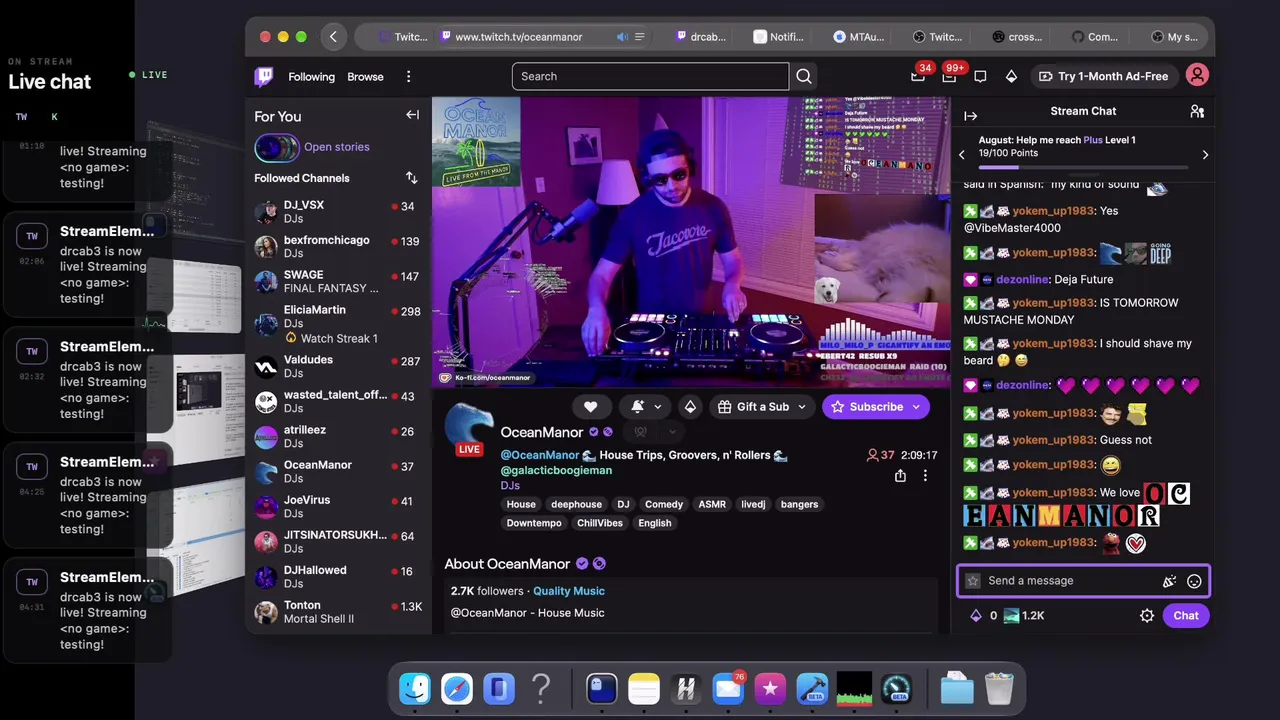Viewport: 1280px width, 720px height.
Task: Collapse the Stream Chat panel
Action: 970,116
